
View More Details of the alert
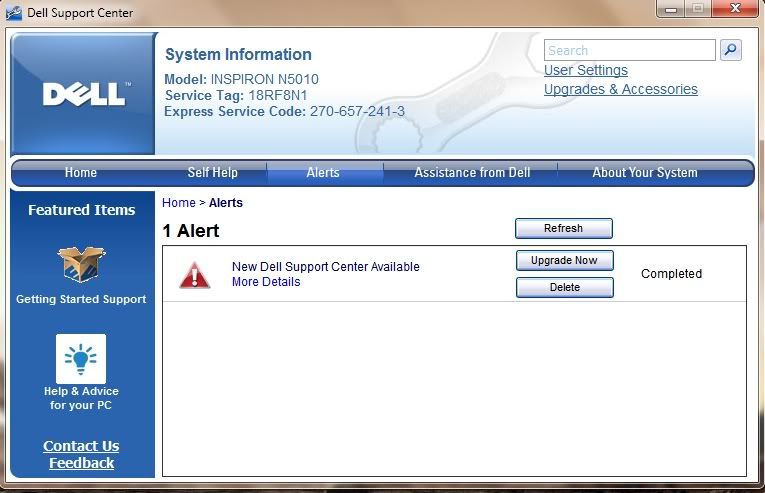(x=266, y=282)
